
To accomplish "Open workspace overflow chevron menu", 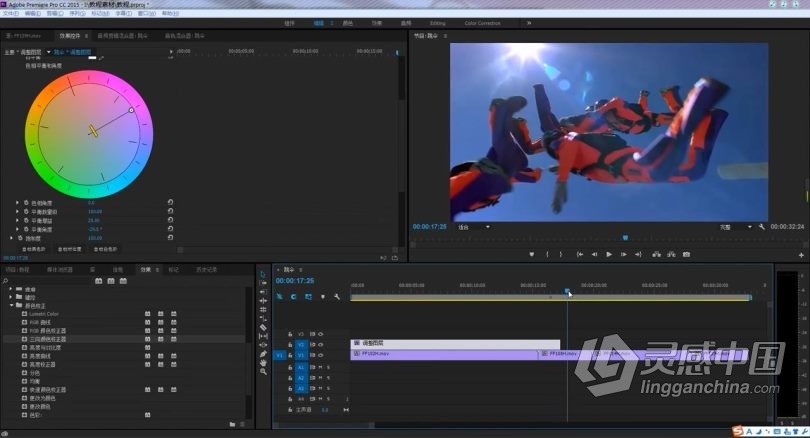I will tap(528, 23).
